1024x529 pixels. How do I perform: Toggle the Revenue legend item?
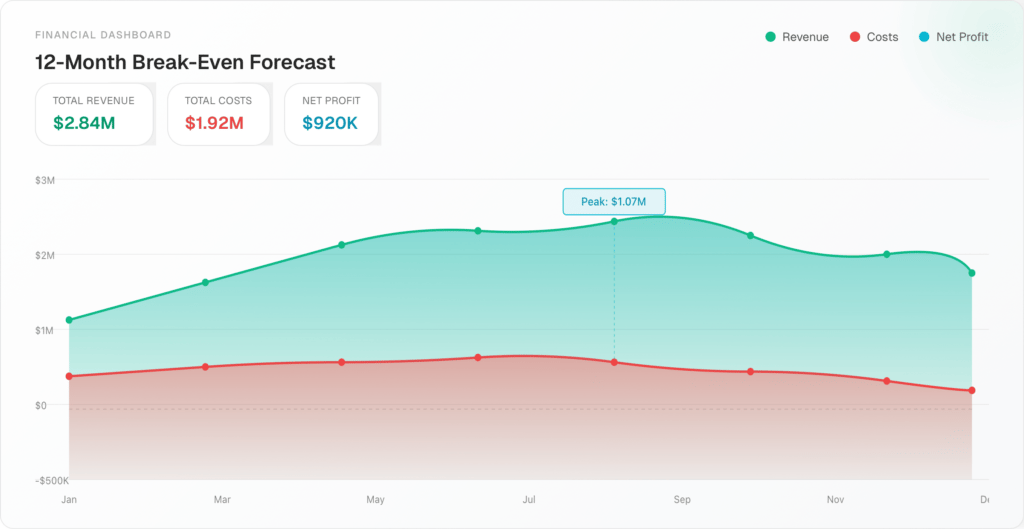point(797,37)
